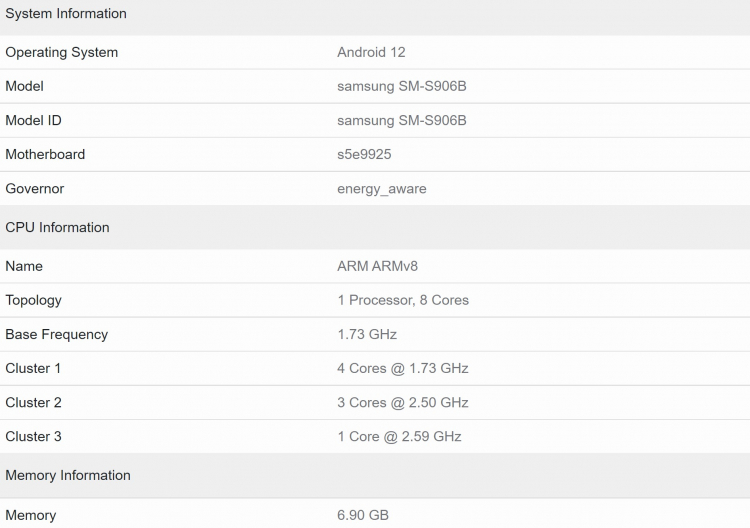Select the ARM ARMv8 name value
Viewport: 750px width, 528px height.
[379, 266]
